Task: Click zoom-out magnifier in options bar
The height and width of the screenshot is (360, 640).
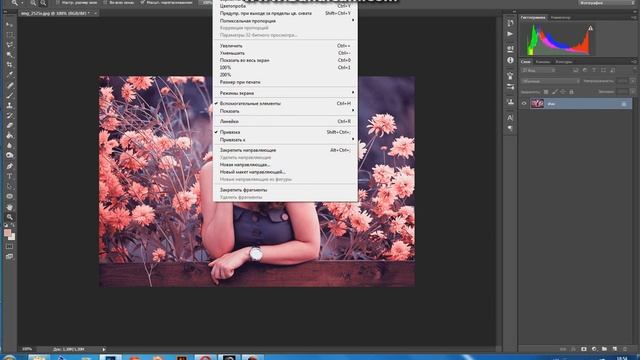Action: click(x=43, y=3)
